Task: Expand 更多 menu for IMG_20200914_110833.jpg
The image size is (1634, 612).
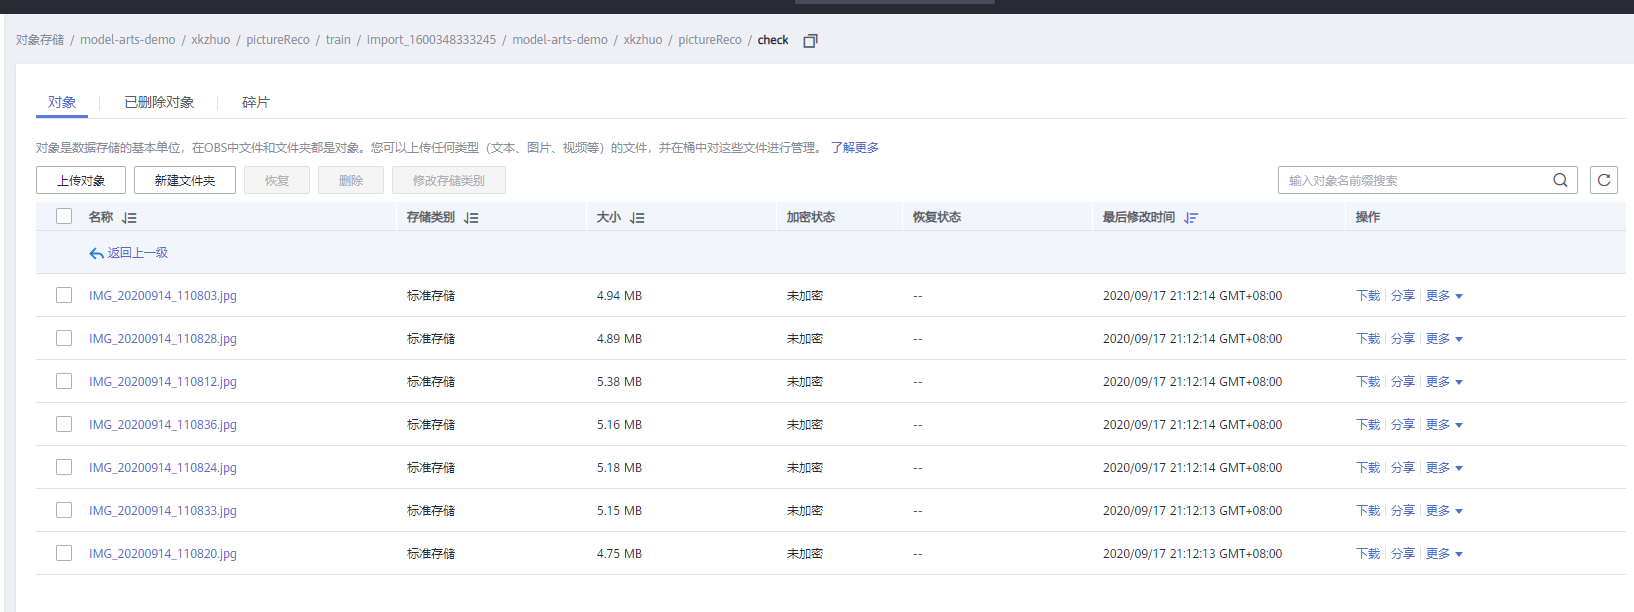Action: click(x=1444, y=511)
